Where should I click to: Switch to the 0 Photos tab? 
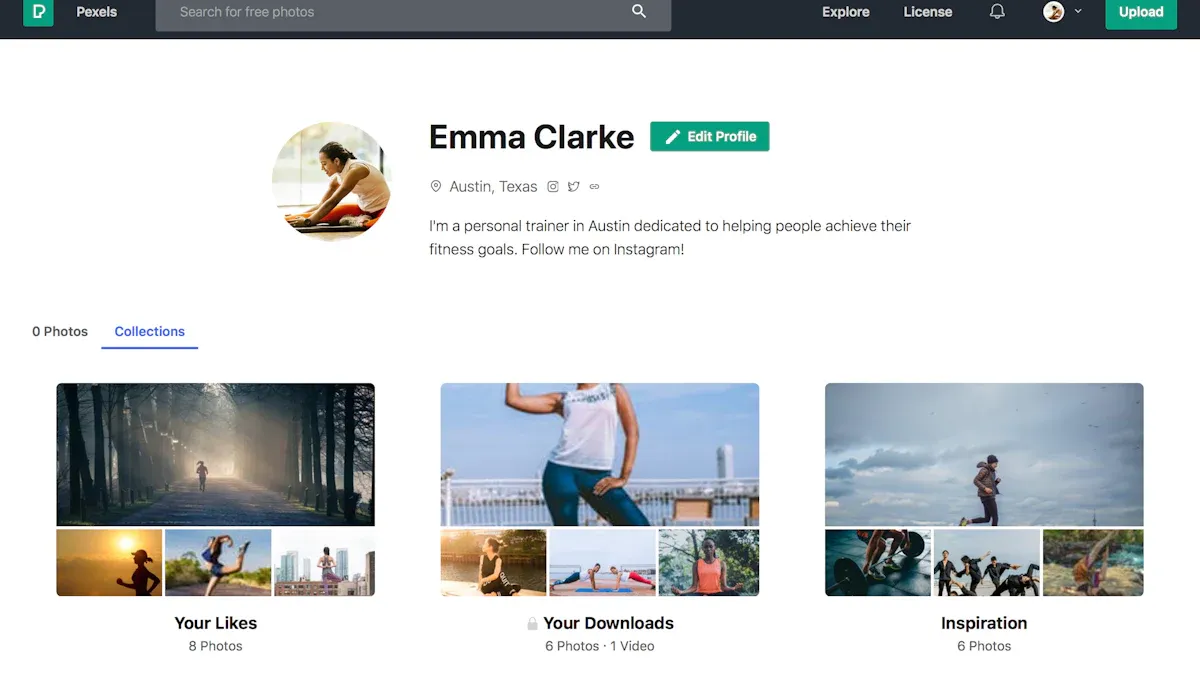point(60,331)
